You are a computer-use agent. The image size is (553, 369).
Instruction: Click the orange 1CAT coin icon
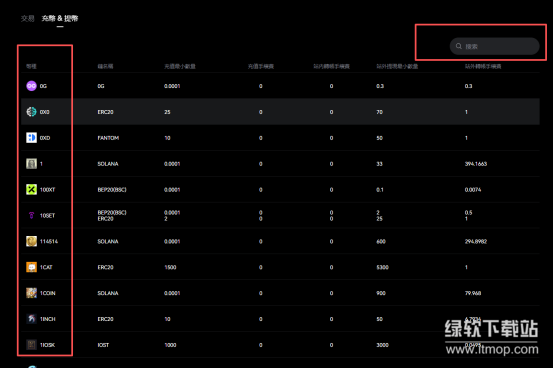[31, 267]
